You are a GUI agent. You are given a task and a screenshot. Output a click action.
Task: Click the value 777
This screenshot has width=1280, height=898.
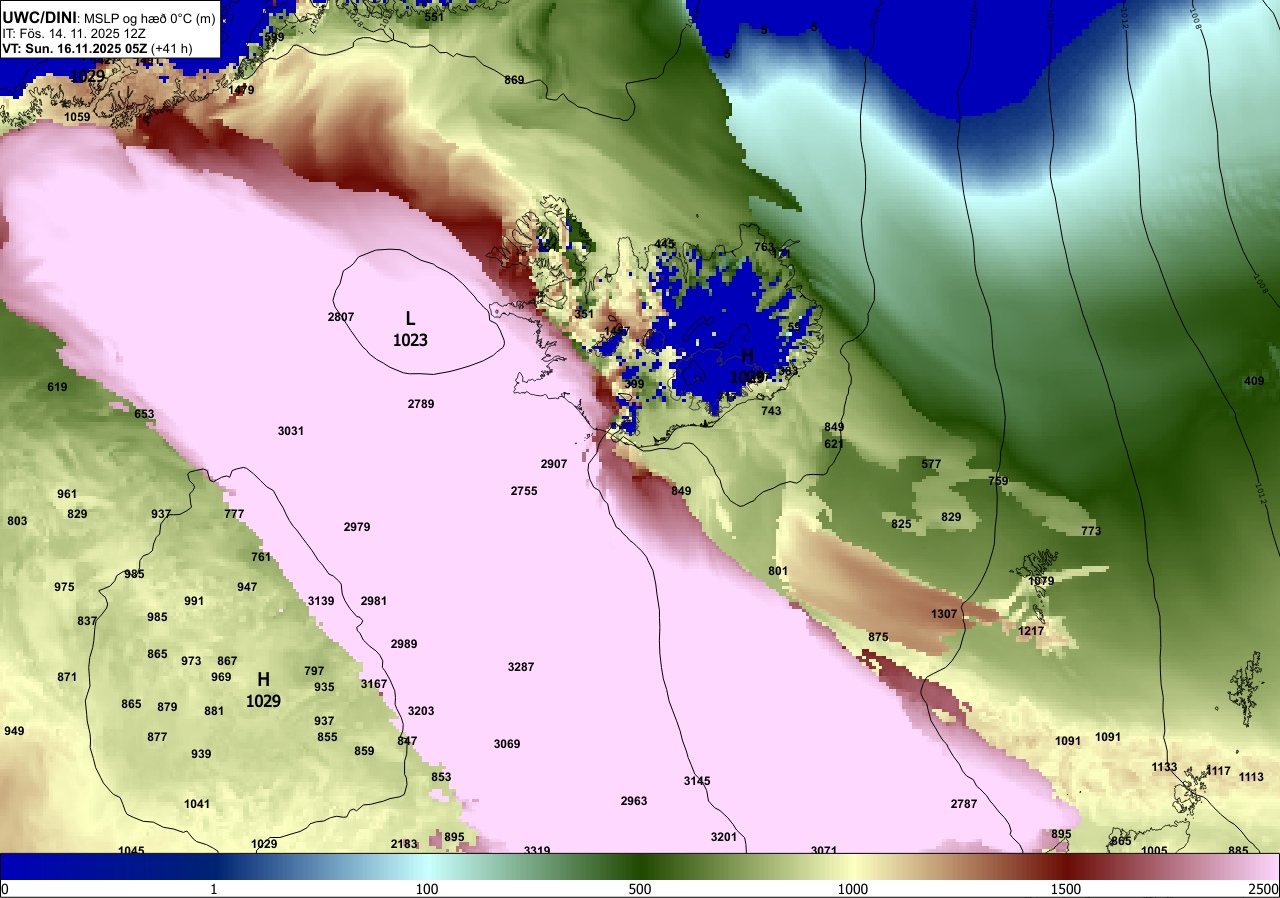tap(234, 514)
